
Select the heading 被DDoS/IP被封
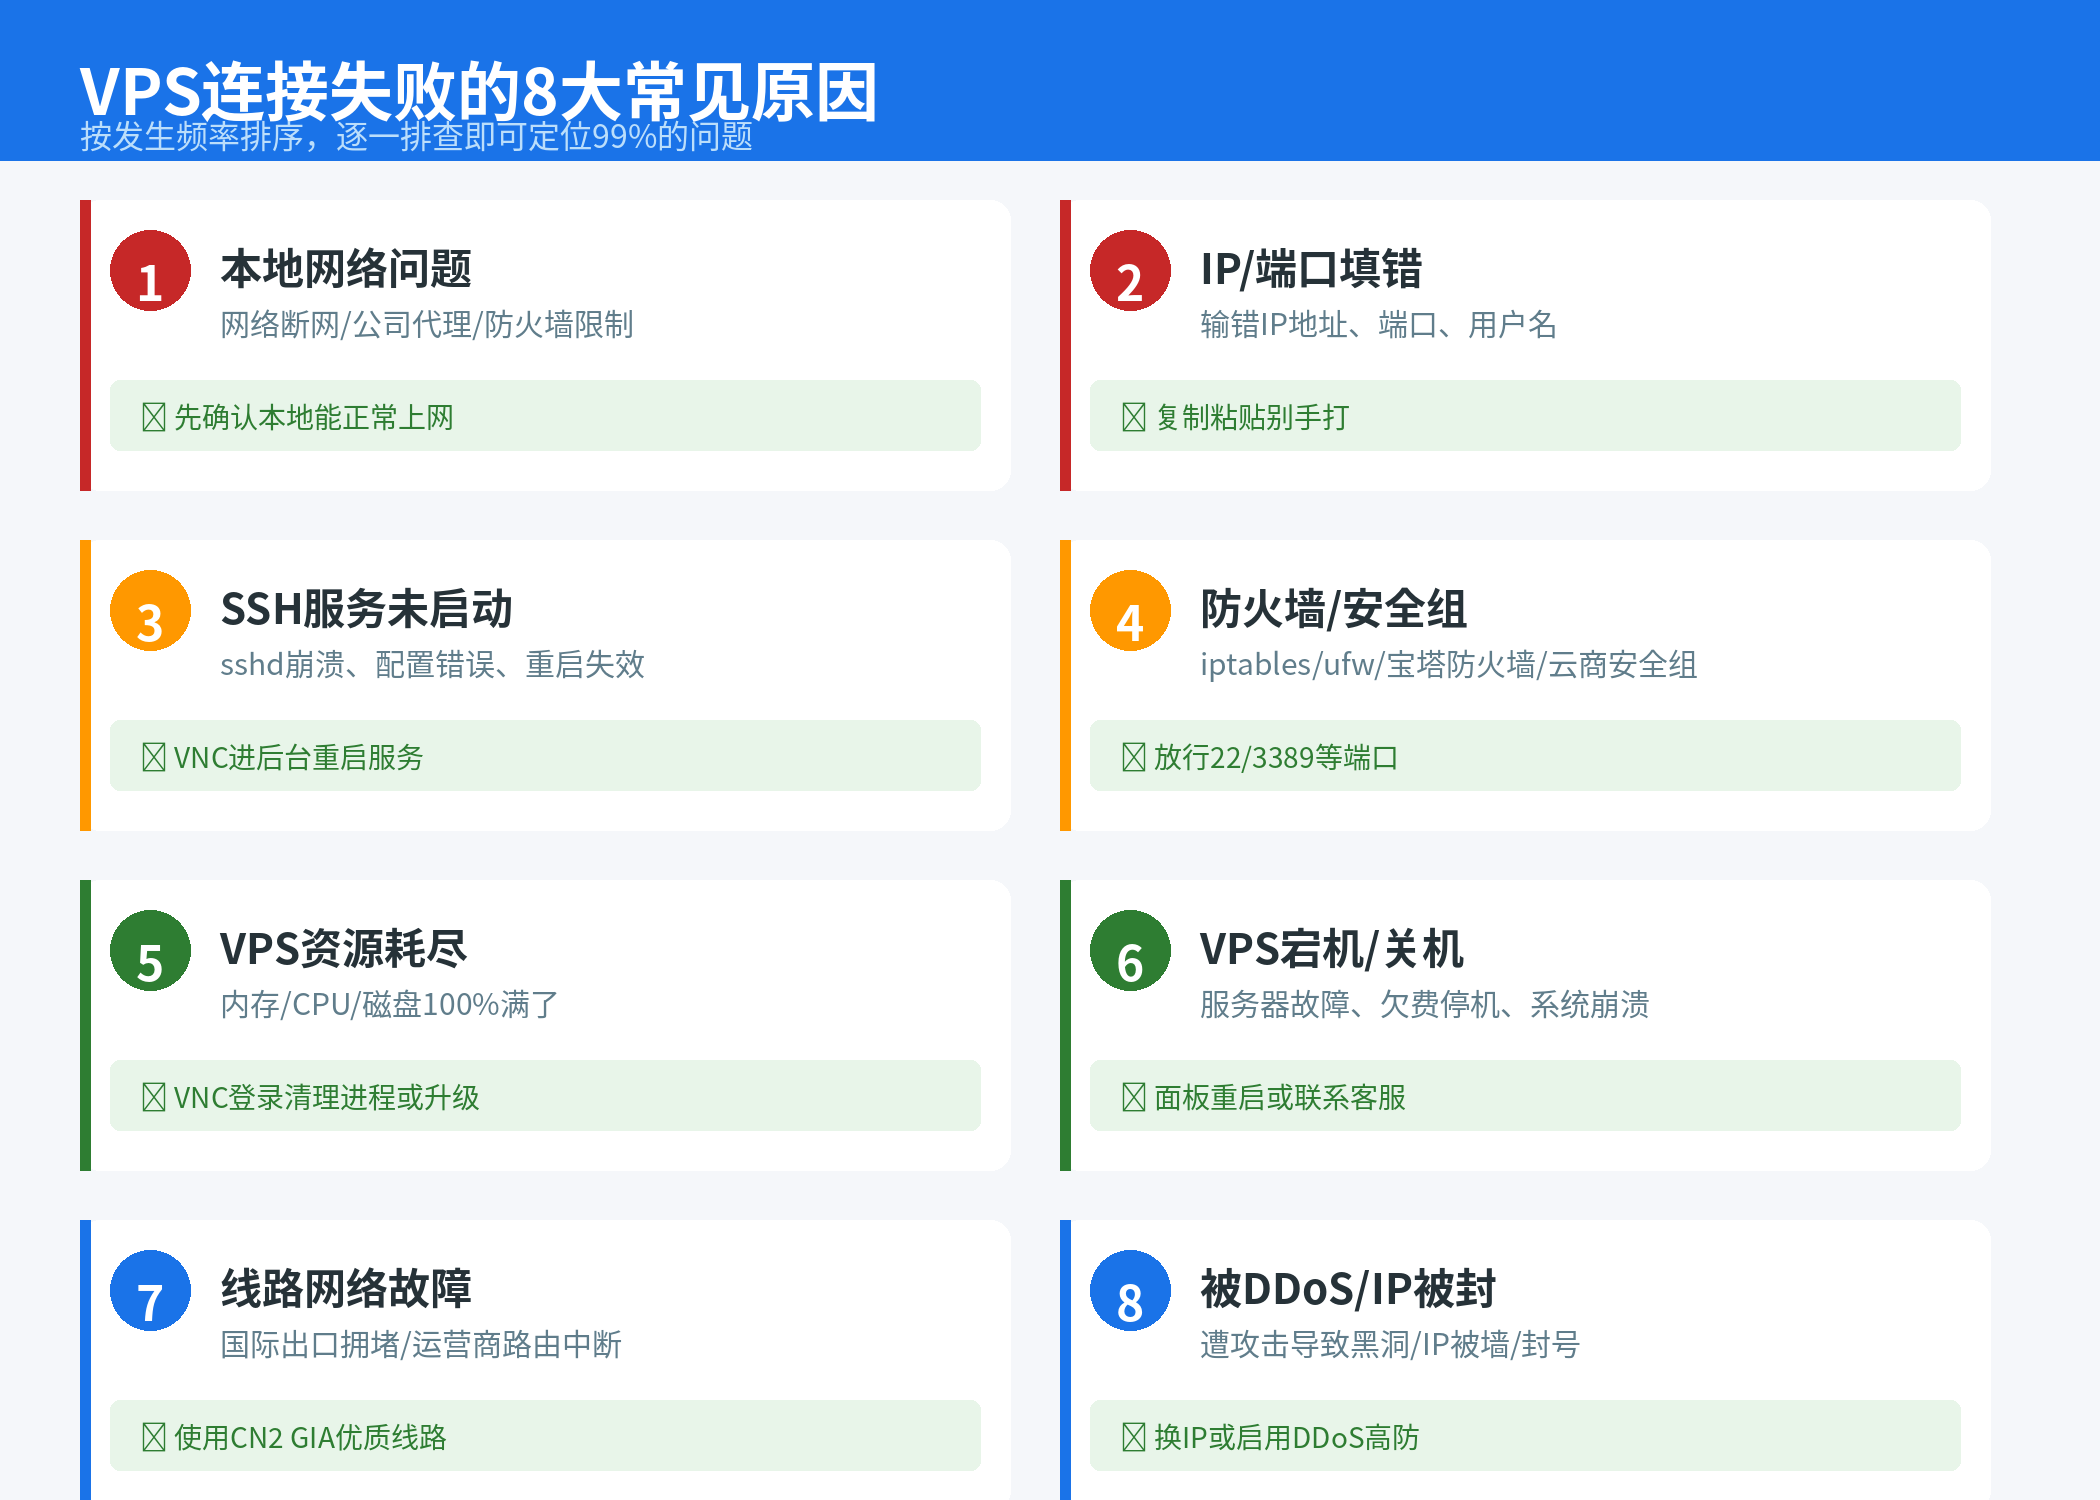[1348, 1289]
